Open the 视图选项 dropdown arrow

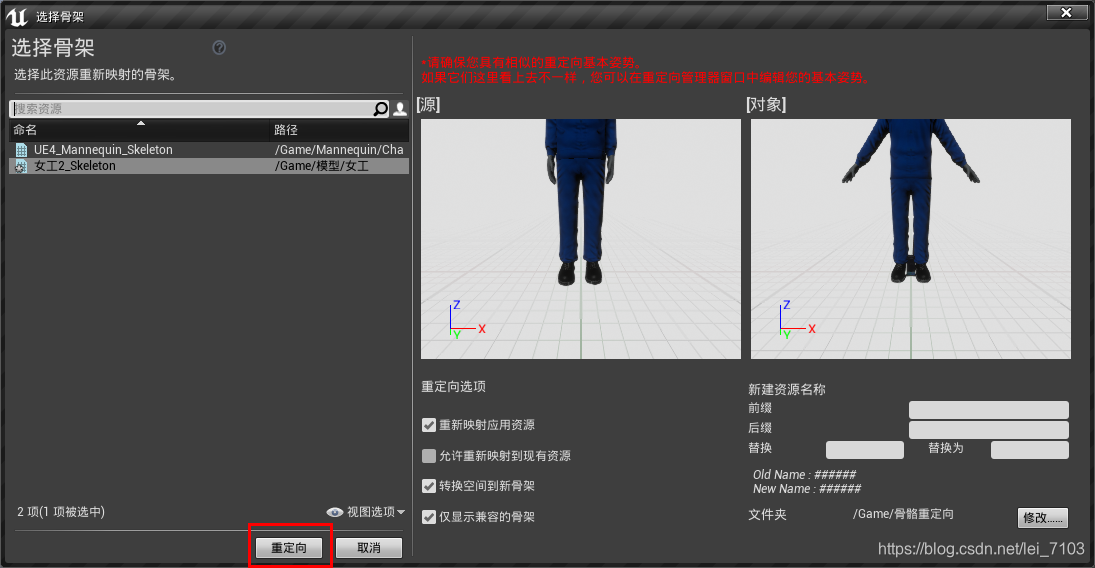tap(401, 512)
